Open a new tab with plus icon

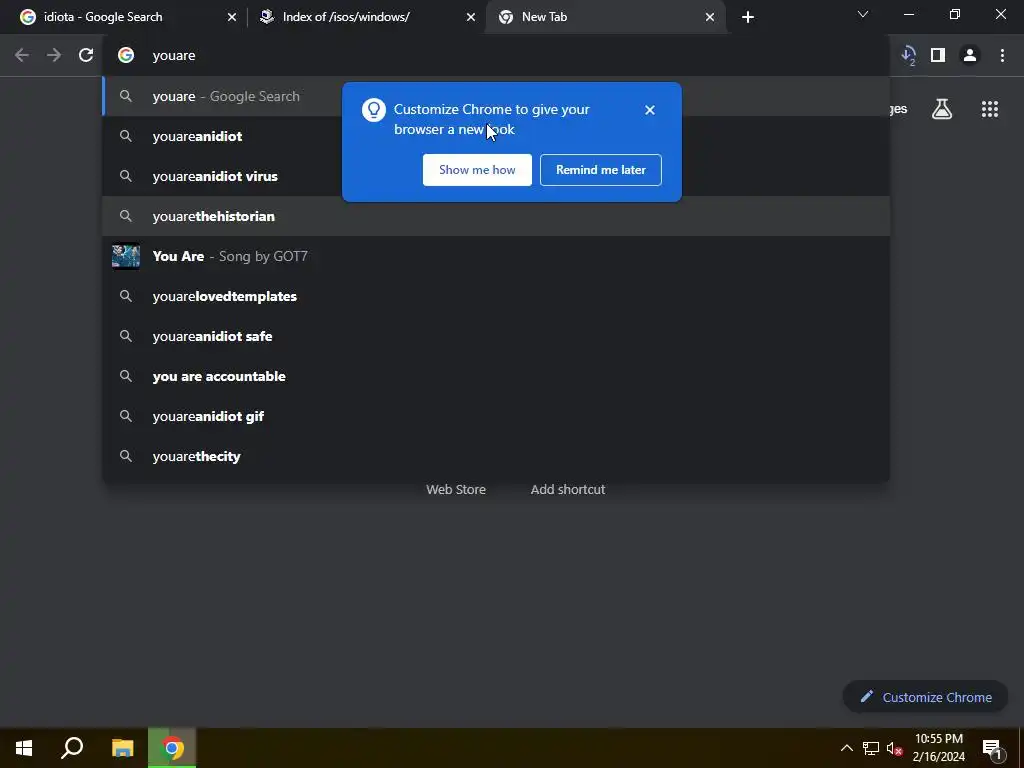[748, 17]
